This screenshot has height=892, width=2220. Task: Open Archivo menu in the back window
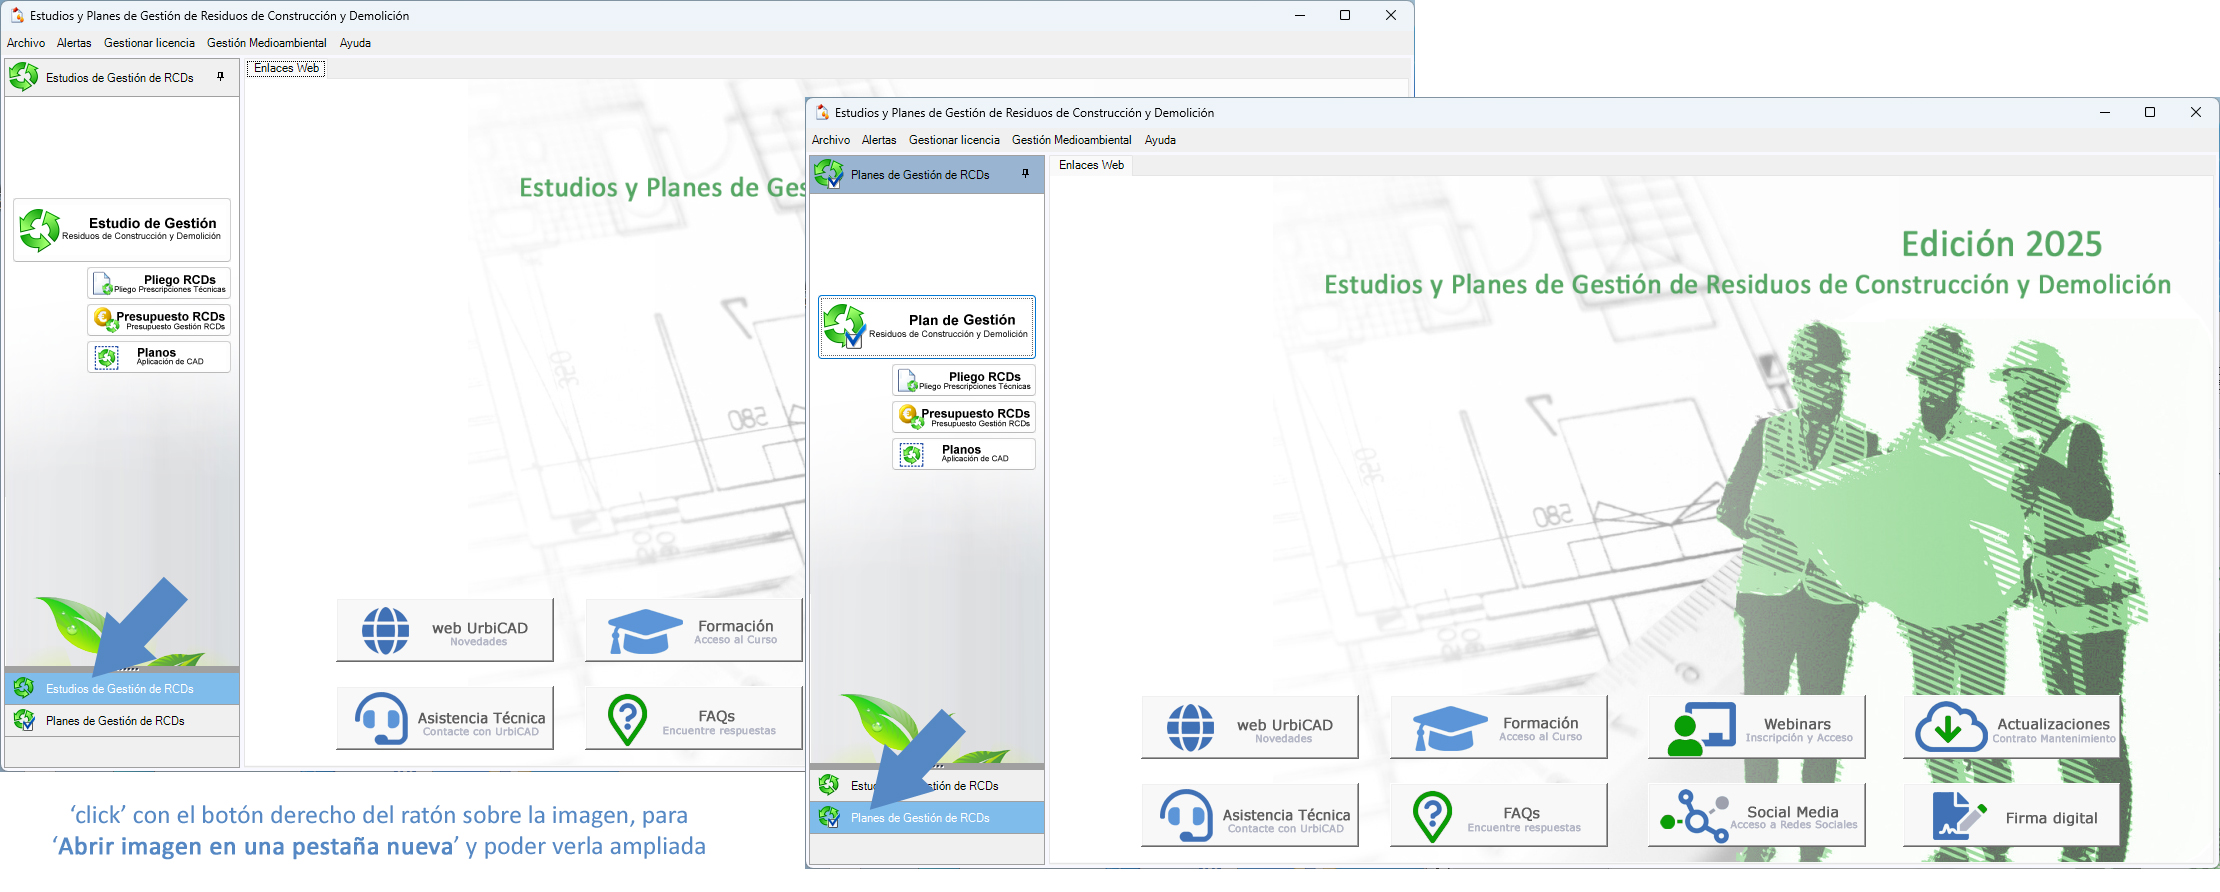26,43
